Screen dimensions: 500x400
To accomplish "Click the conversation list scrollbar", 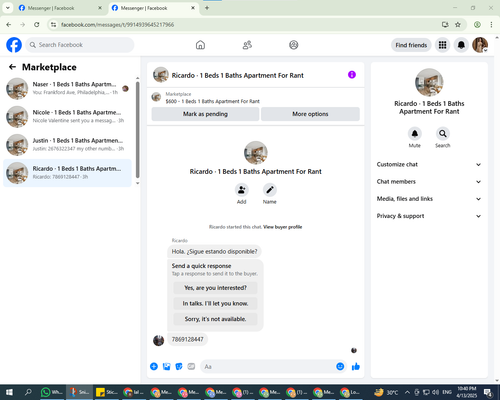I will [x=138, y=130].
